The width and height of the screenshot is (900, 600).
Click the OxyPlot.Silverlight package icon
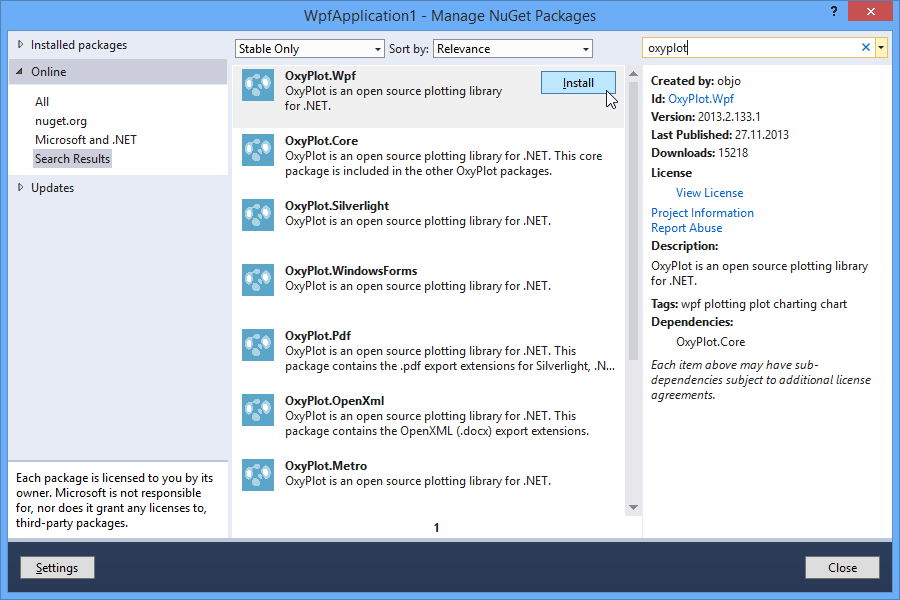point(257,215)
